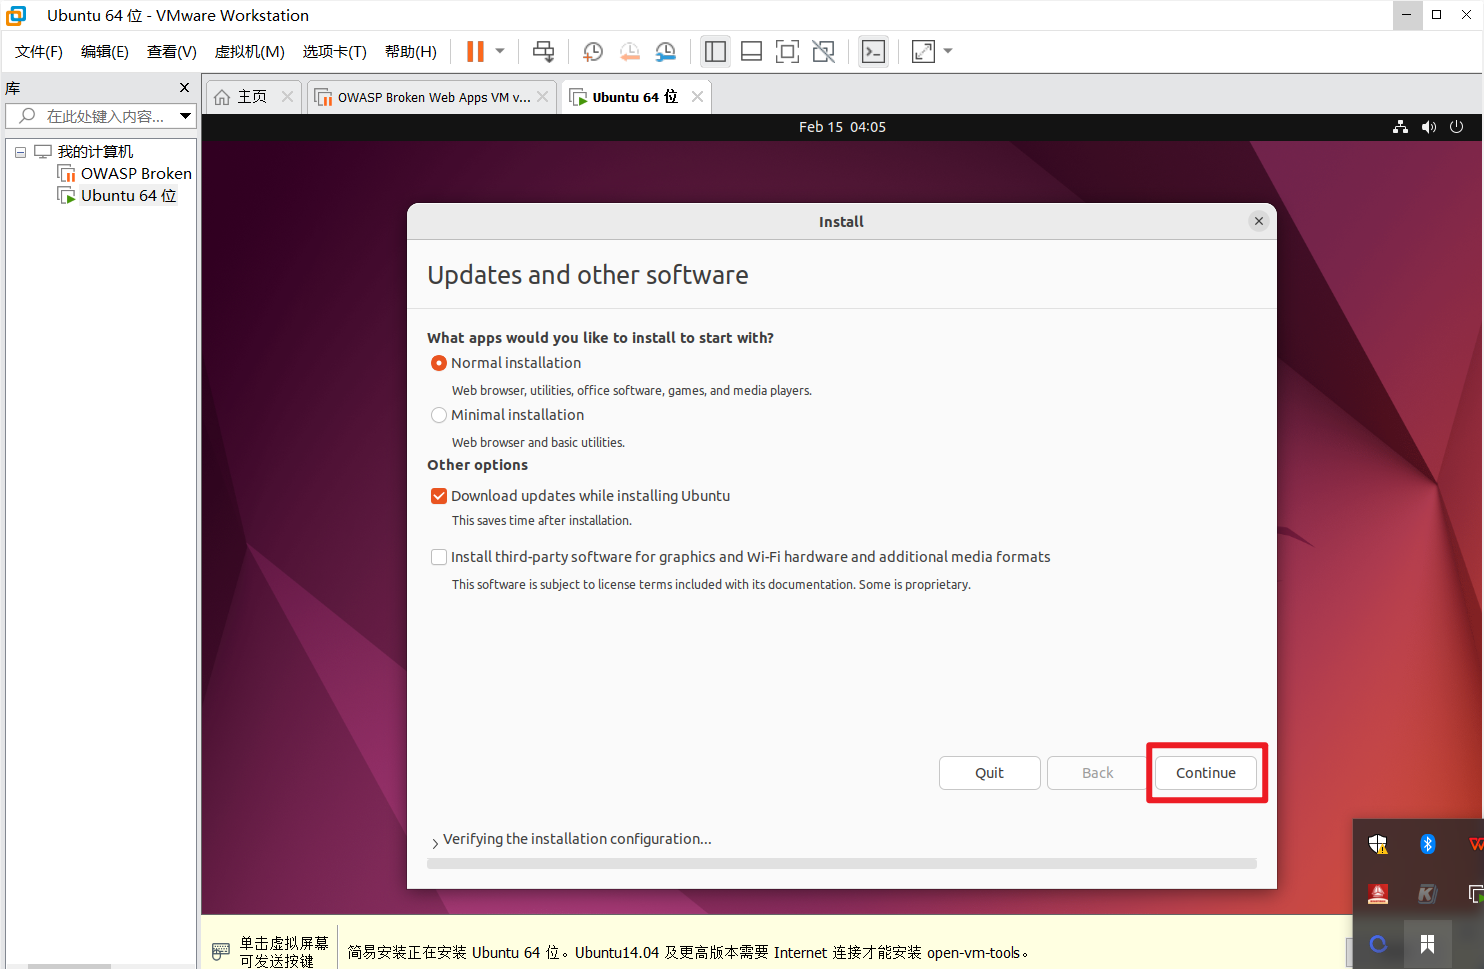Click the K application tray icon
The image size is (1484, 969).
click(x=1427, y=893)
